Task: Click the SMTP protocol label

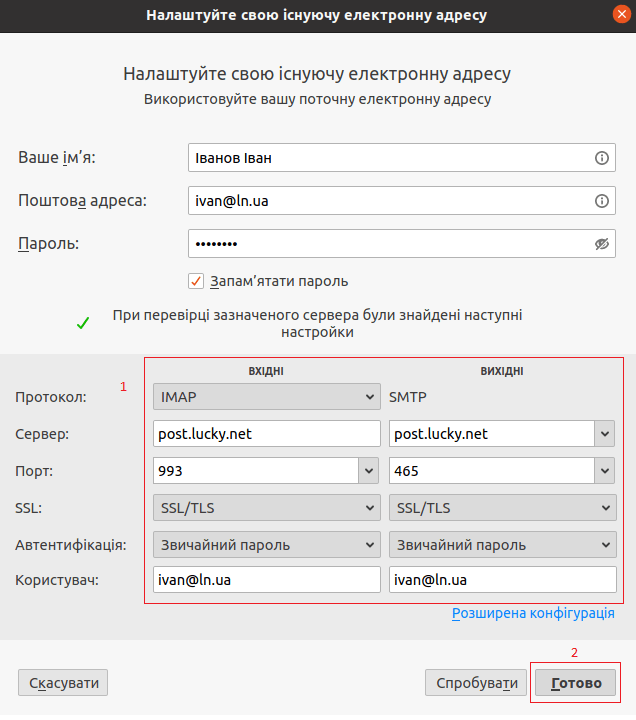Action: (408, 397)
